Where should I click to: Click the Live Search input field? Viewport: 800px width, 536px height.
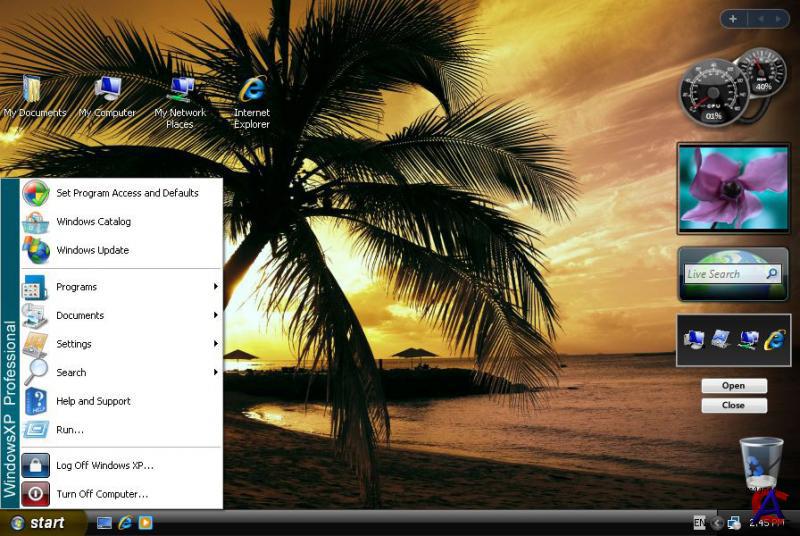724,274
